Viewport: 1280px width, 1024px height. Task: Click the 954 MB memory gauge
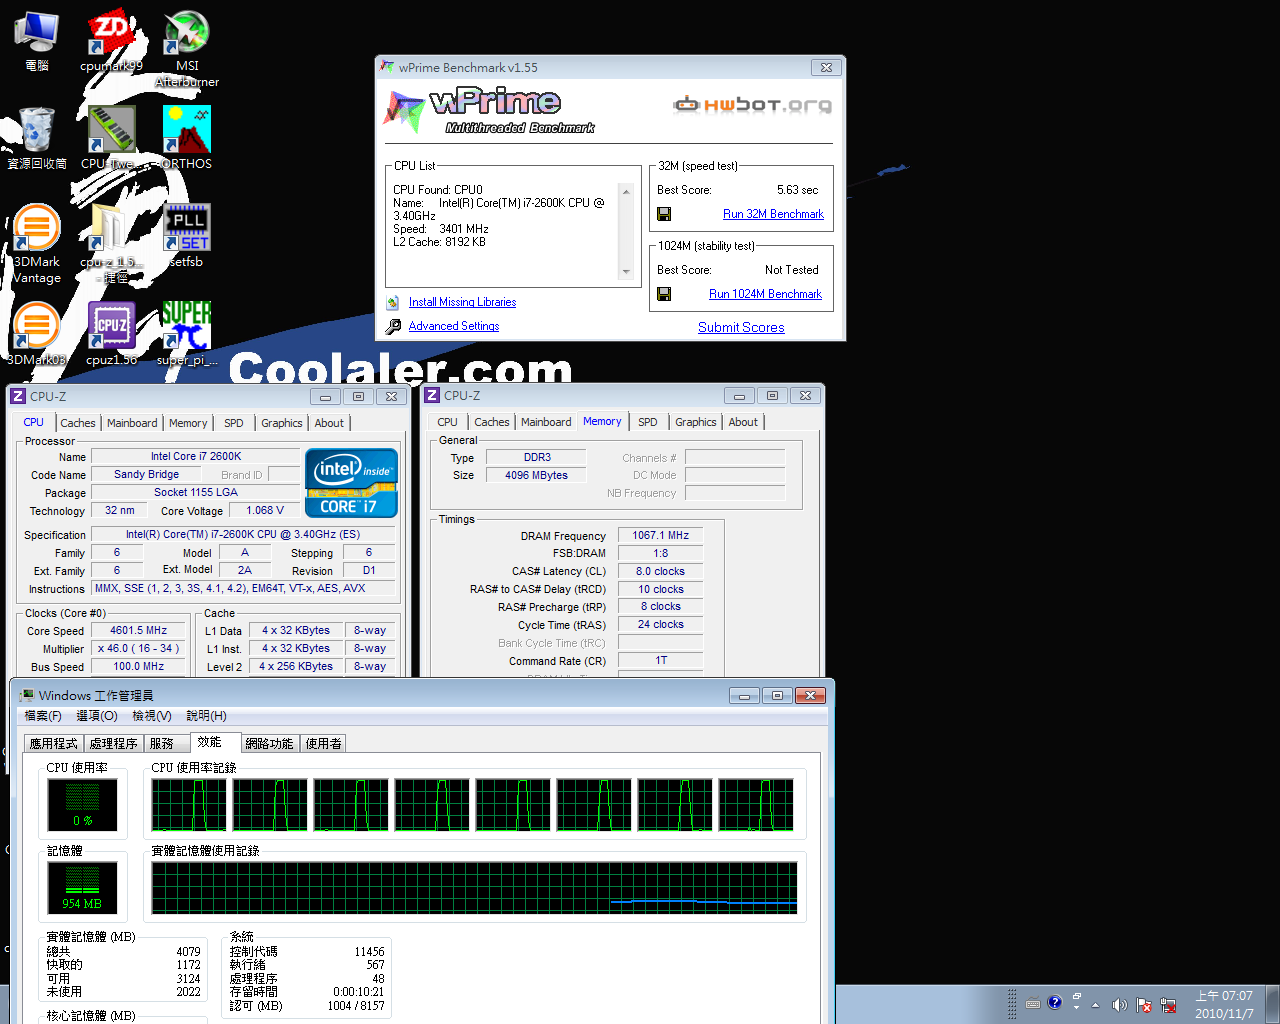83,888
